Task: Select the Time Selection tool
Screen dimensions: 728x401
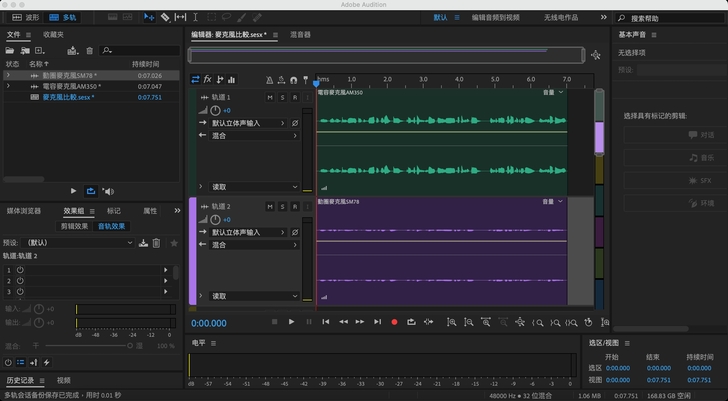Action: (195, 17)
